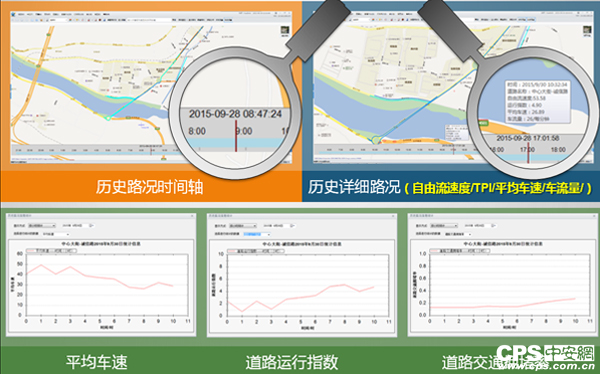Screen dimensions: 600x374
Task: Close the road running index chart dialog
Action: (x=393, y=216)
